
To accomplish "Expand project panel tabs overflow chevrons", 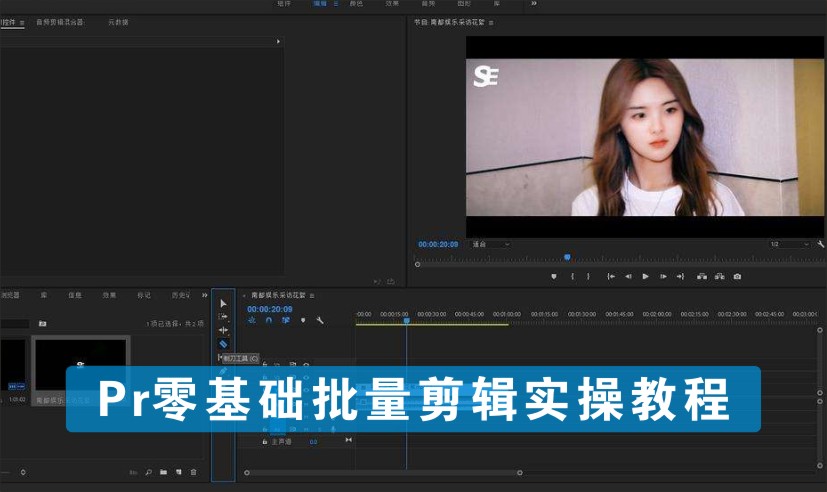I will (x=205, y=295).
